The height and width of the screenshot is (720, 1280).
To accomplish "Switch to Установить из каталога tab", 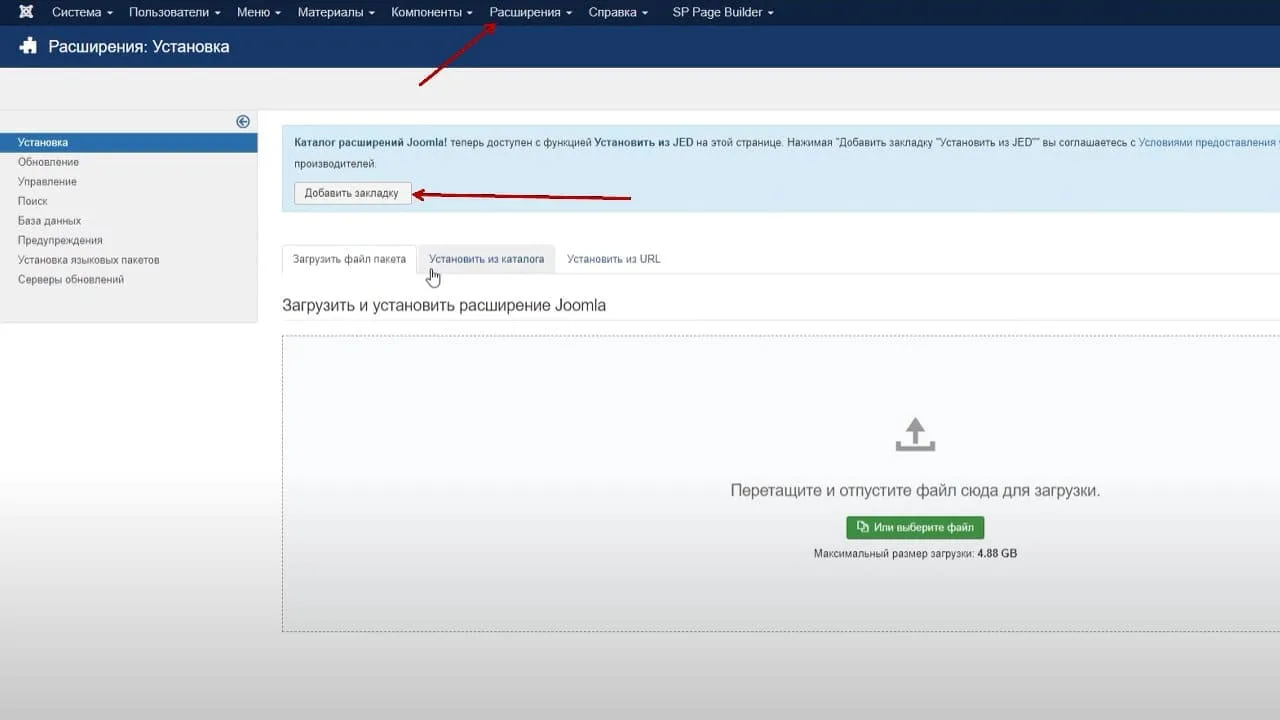I will tap(487, 259).
